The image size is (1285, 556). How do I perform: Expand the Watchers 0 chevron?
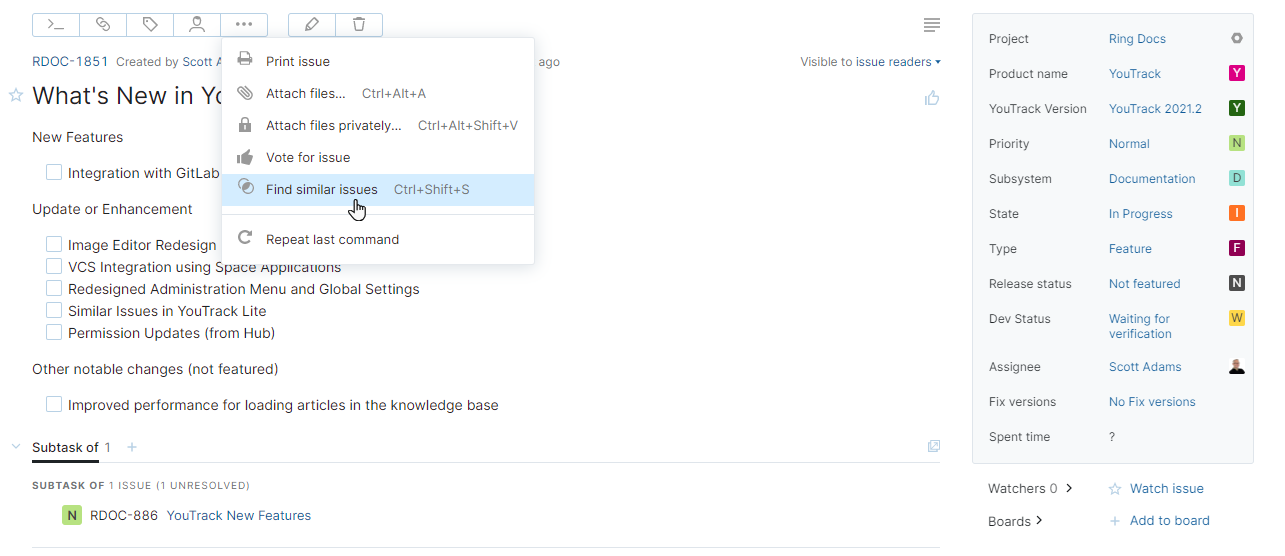coord(1069,488)
